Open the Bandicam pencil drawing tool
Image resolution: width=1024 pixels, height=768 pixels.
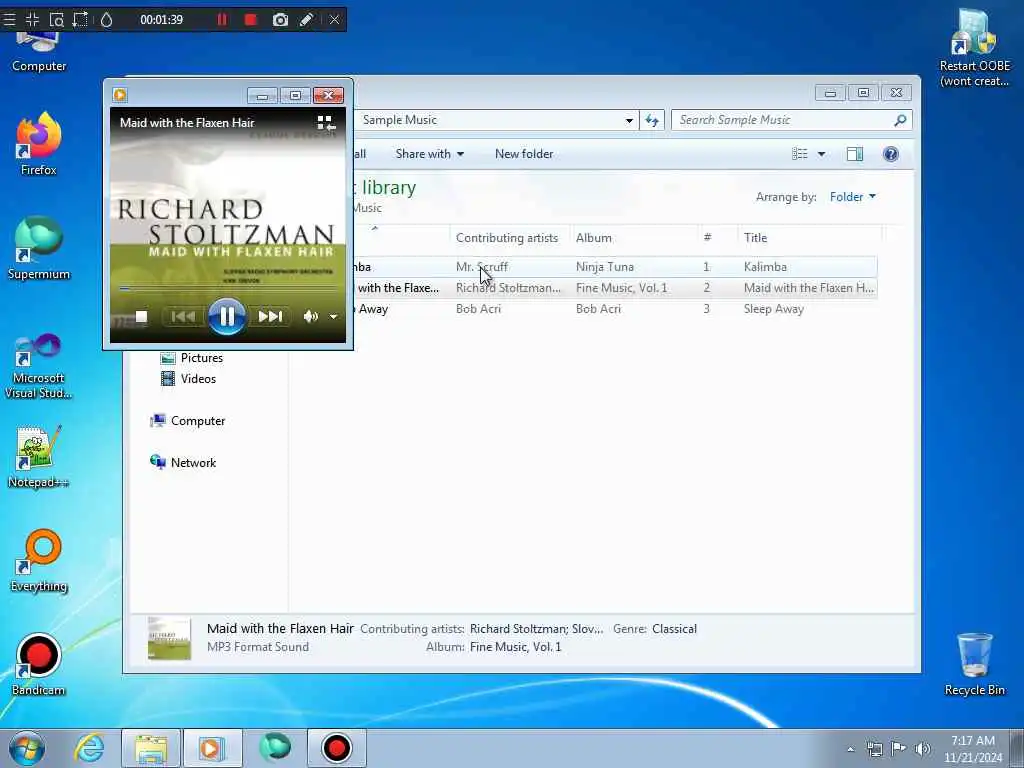[x=306, y=20]
